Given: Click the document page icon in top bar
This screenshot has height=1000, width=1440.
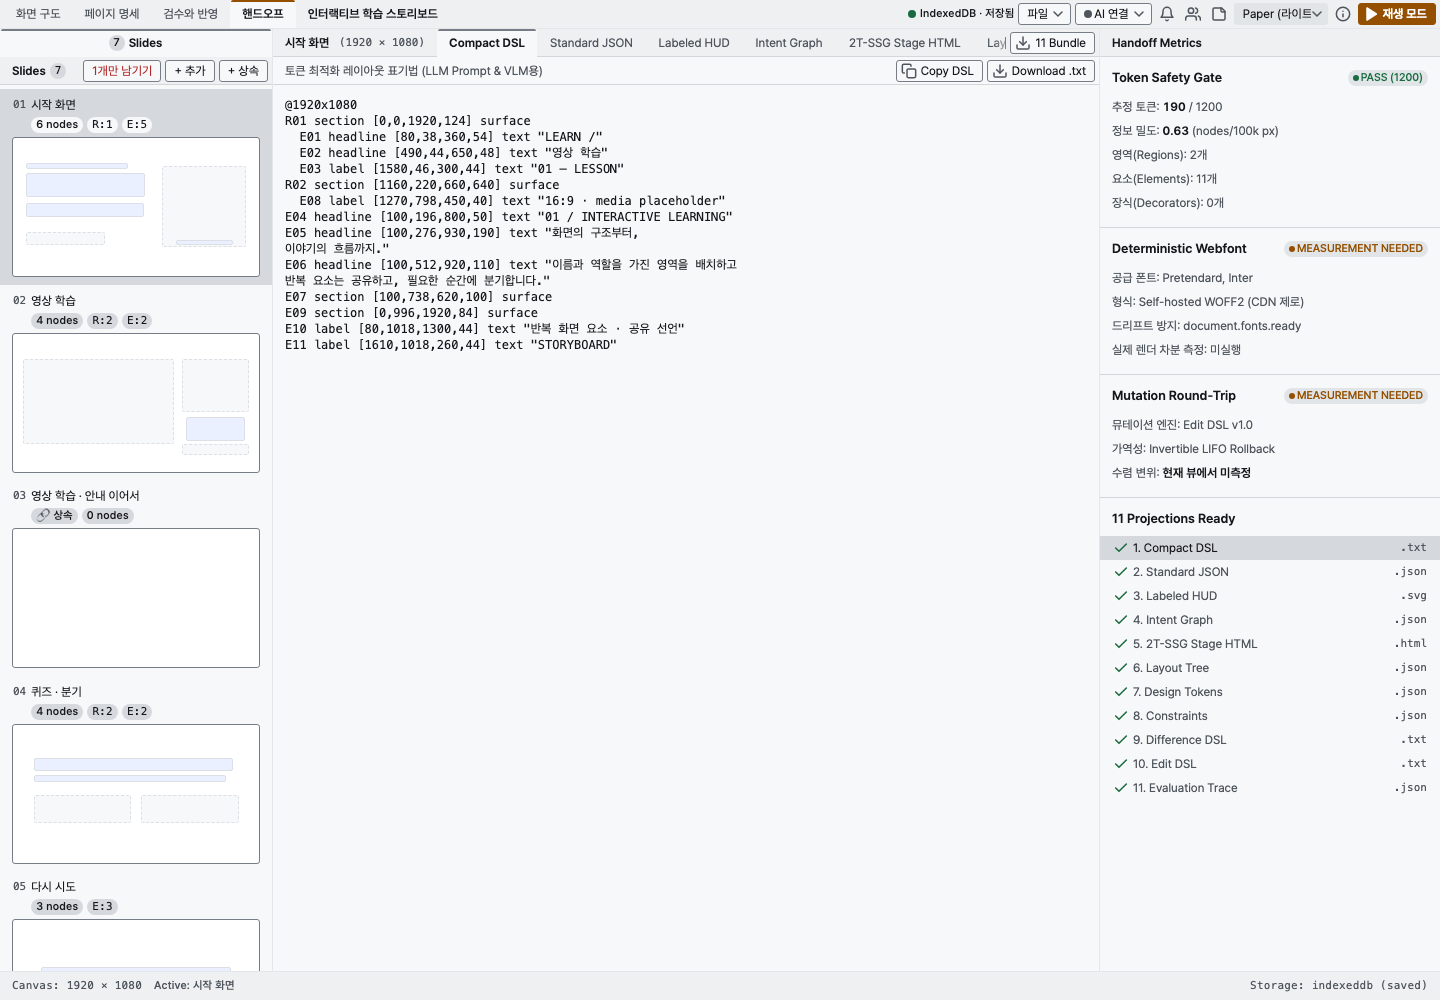Looking at the screenshot, I should (x=1219, y=14).
